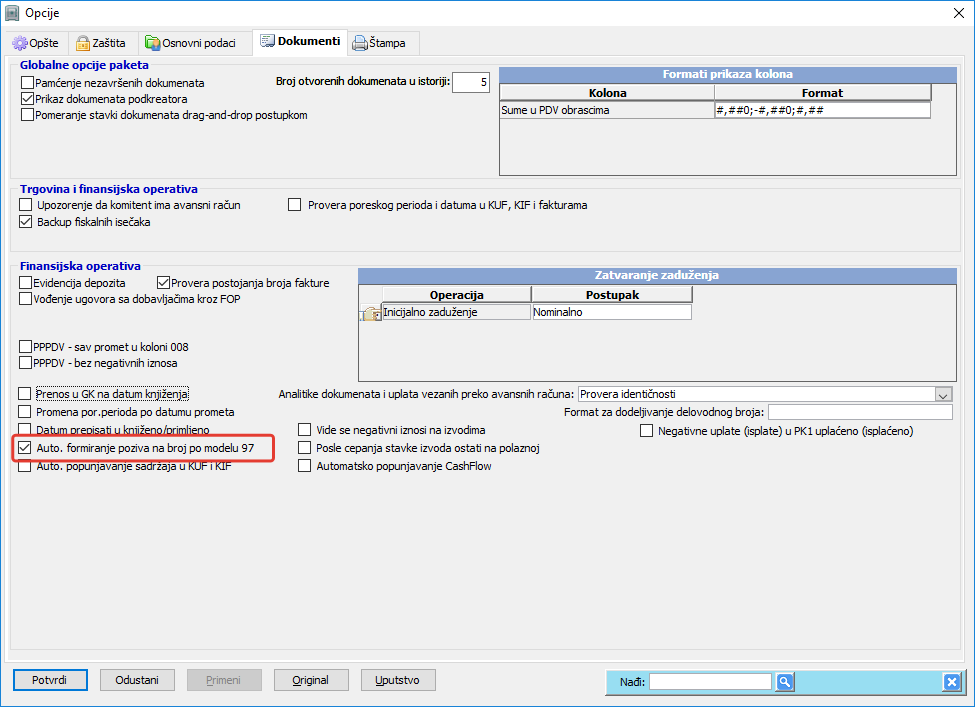Click the Opcije window title bar icon

12,12
